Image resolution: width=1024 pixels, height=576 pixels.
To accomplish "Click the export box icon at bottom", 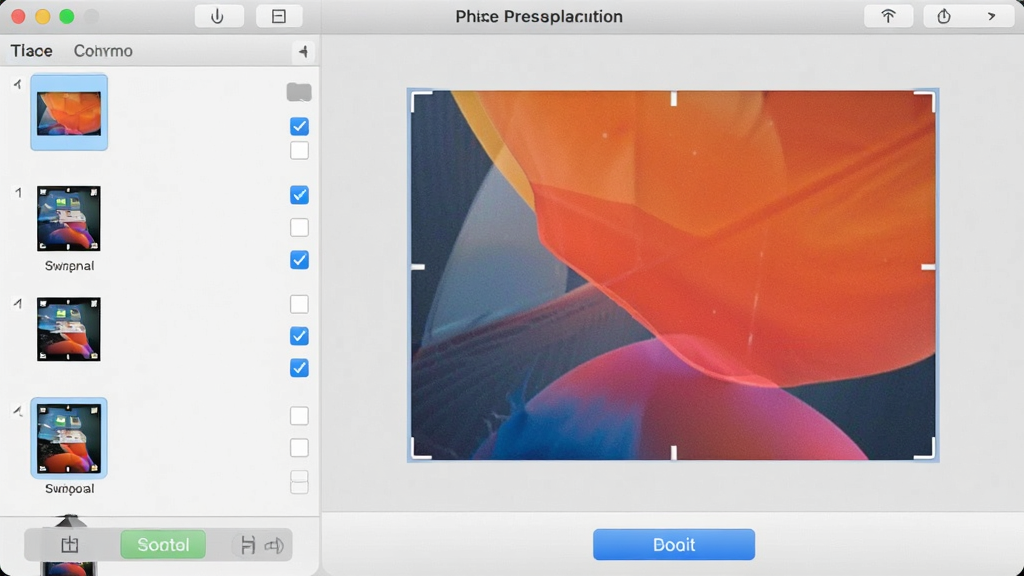I will coord(70,545).
